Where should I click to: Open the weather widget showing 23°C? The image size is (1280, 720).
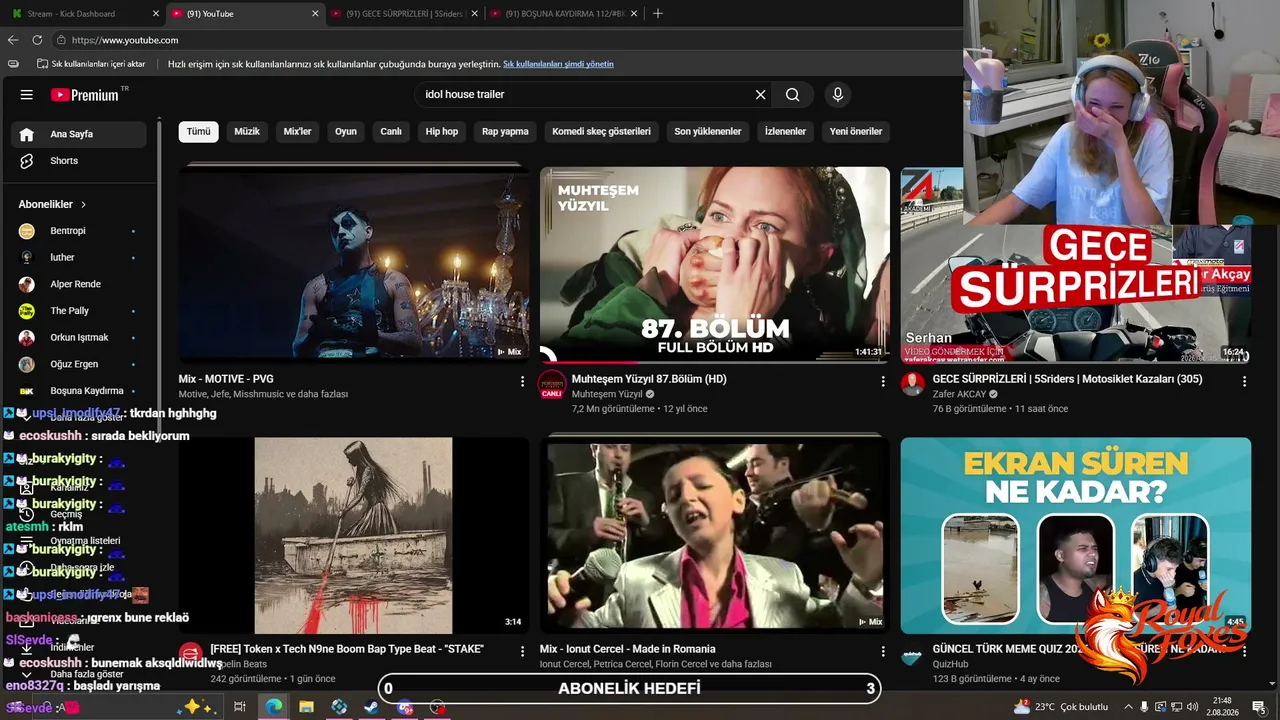(1061, 707)
